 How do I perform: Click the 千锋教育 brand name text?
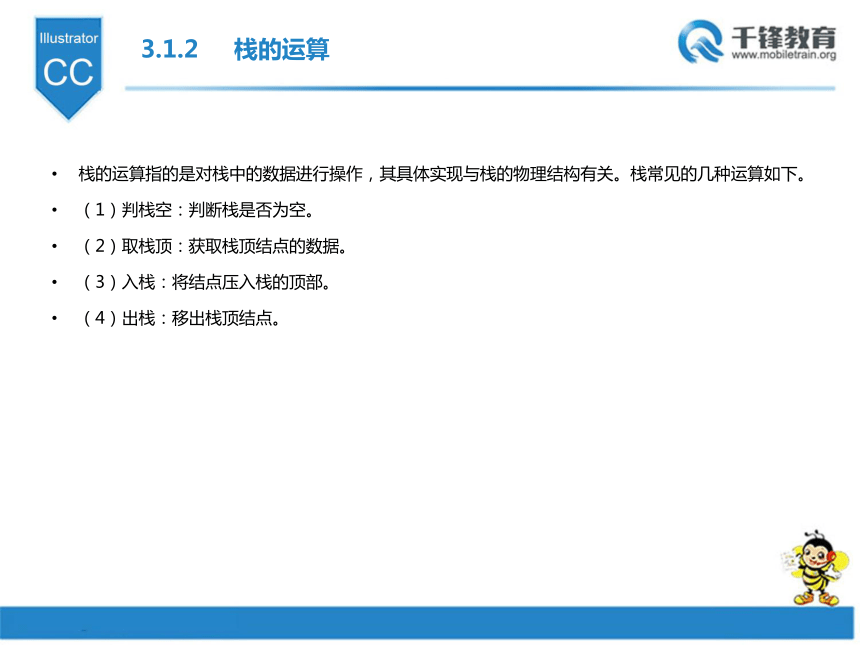click(x=784, y=37)
